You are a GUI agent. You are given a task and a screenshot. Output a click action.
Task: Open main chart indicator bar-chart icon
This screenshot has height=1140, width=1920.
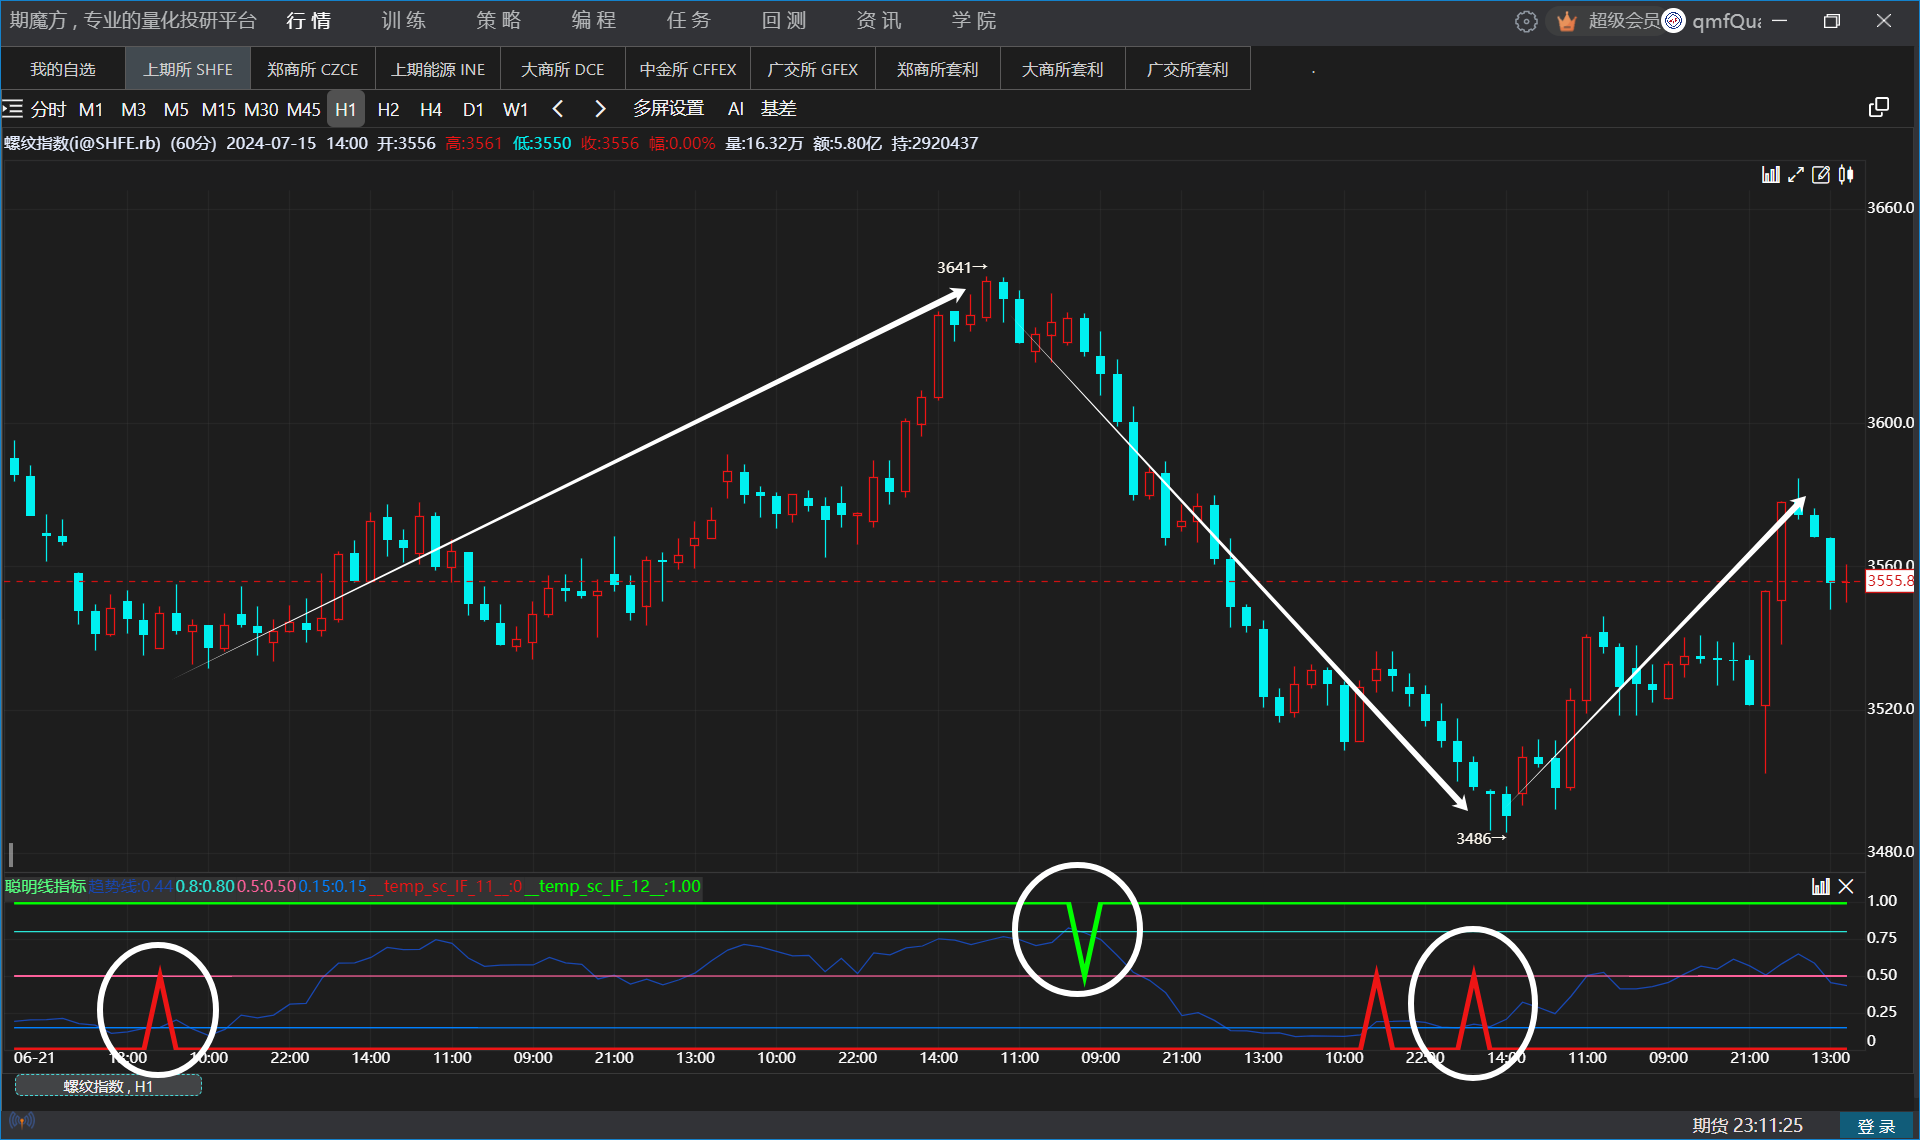(x=1770, y=175)
